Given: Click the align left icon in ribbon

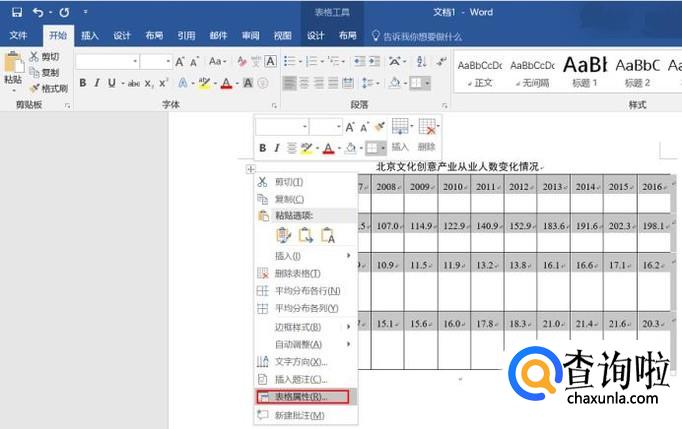Looking at the screenshot, I should [x=290, y=83].
